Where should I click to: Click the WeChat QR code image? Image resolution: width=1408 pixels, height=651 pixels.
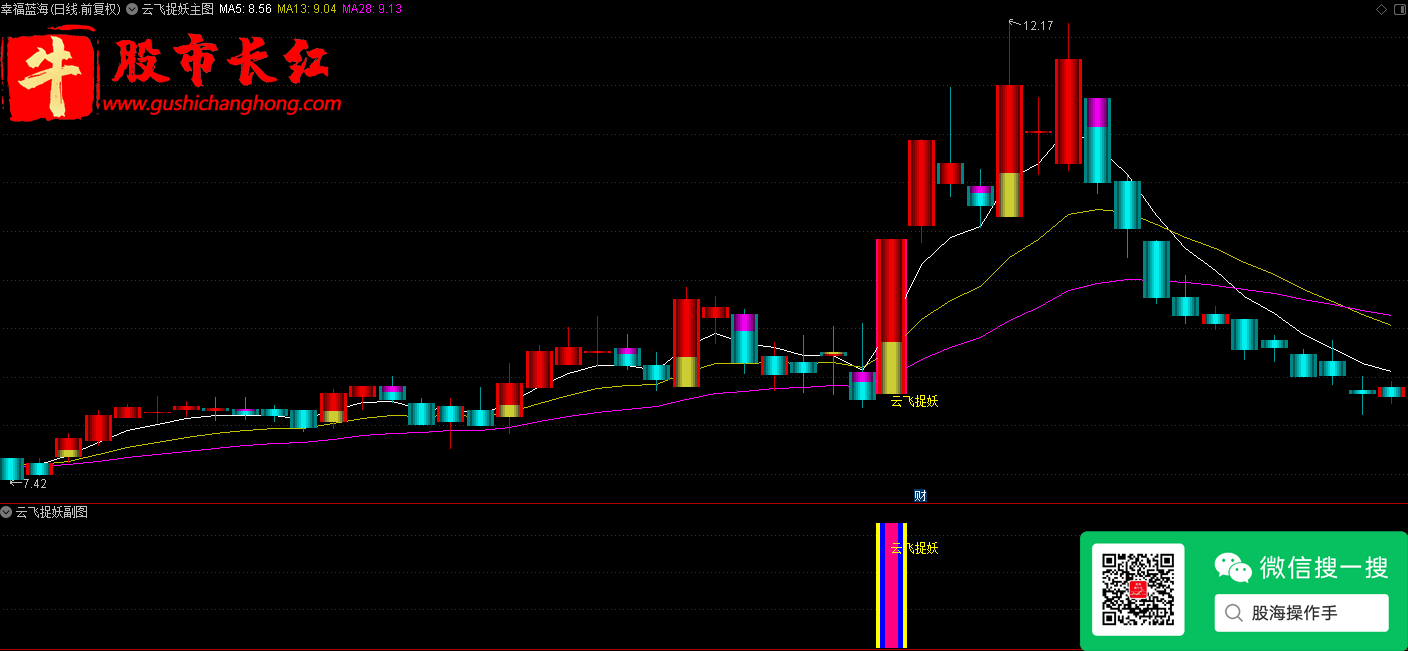click(1137, 590)
